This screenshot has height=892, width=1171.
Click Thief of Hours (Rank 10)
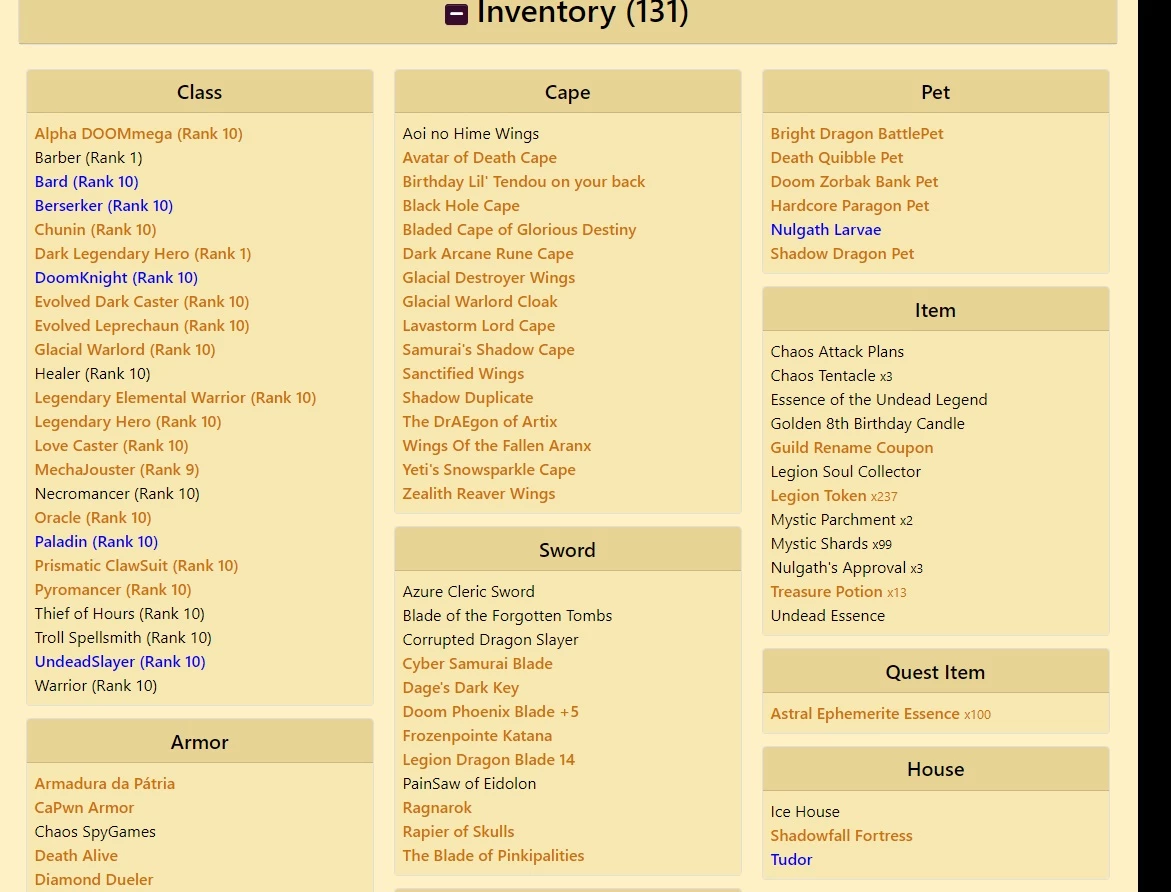pyautogui.click(x=119, y=613)
